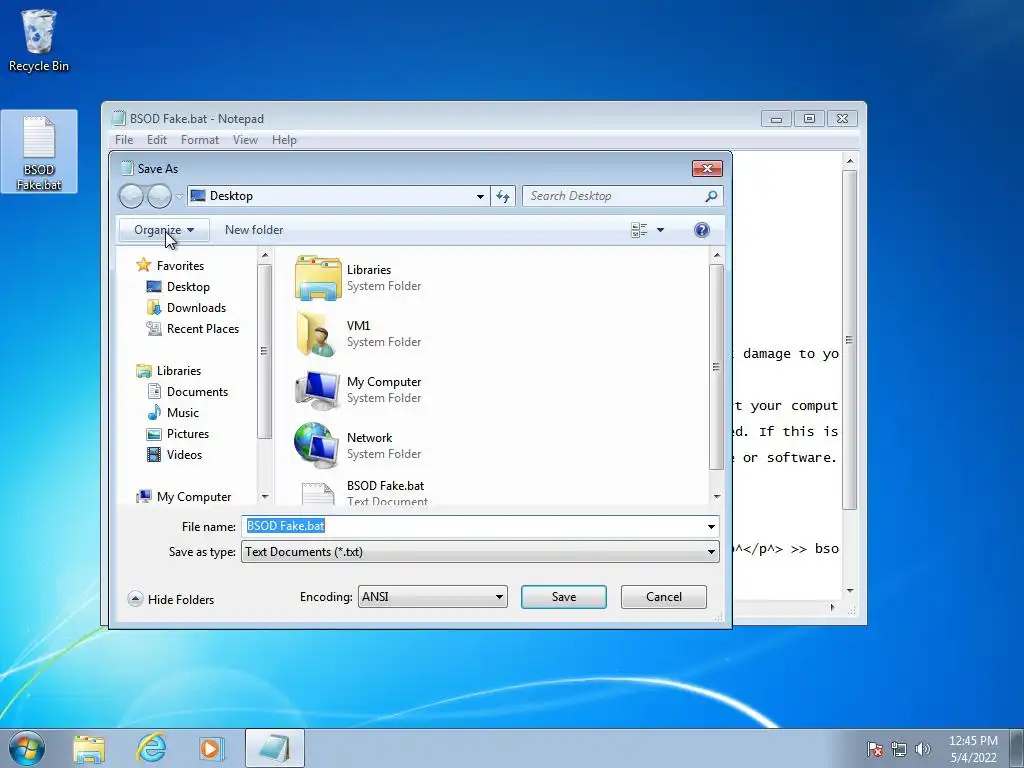Click Notepad's vertical scrollbar up arrow

click(x=850, y=161)
